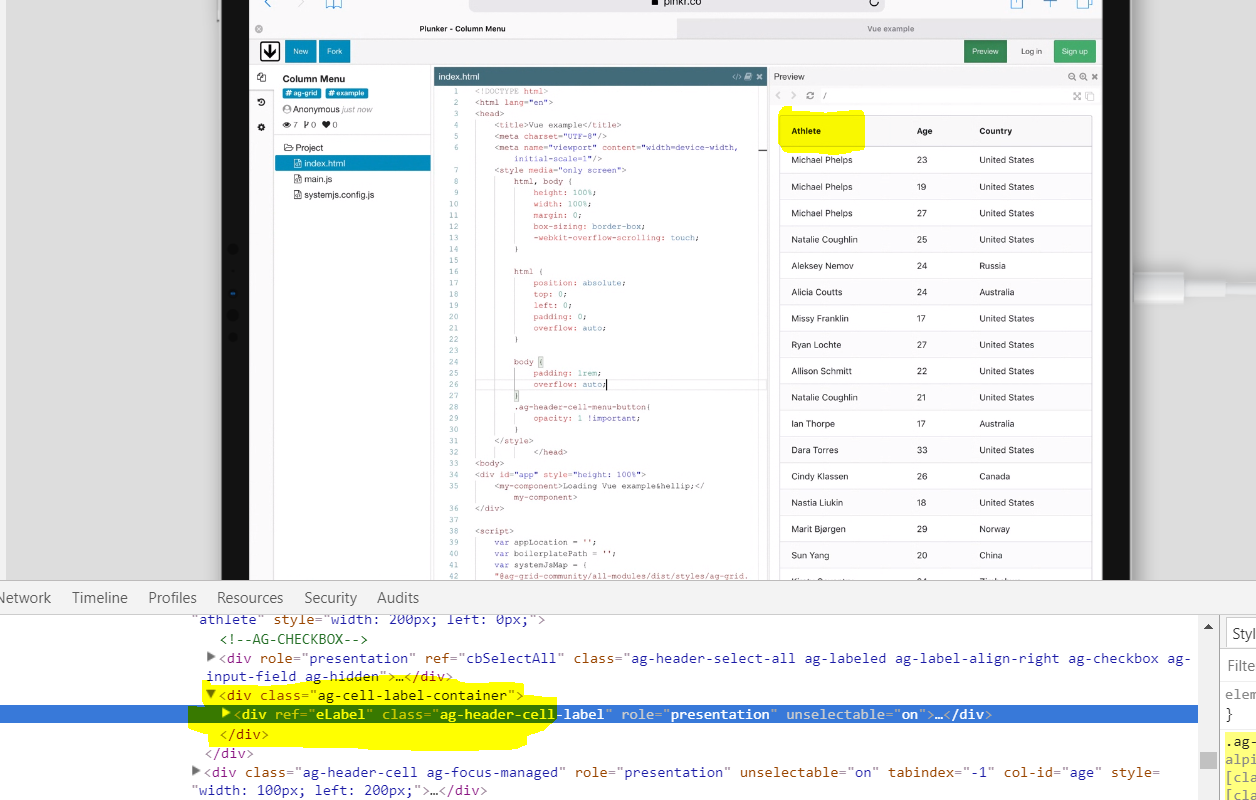
Task: Open preview in a new window
Action: [x=1090, y=96]
